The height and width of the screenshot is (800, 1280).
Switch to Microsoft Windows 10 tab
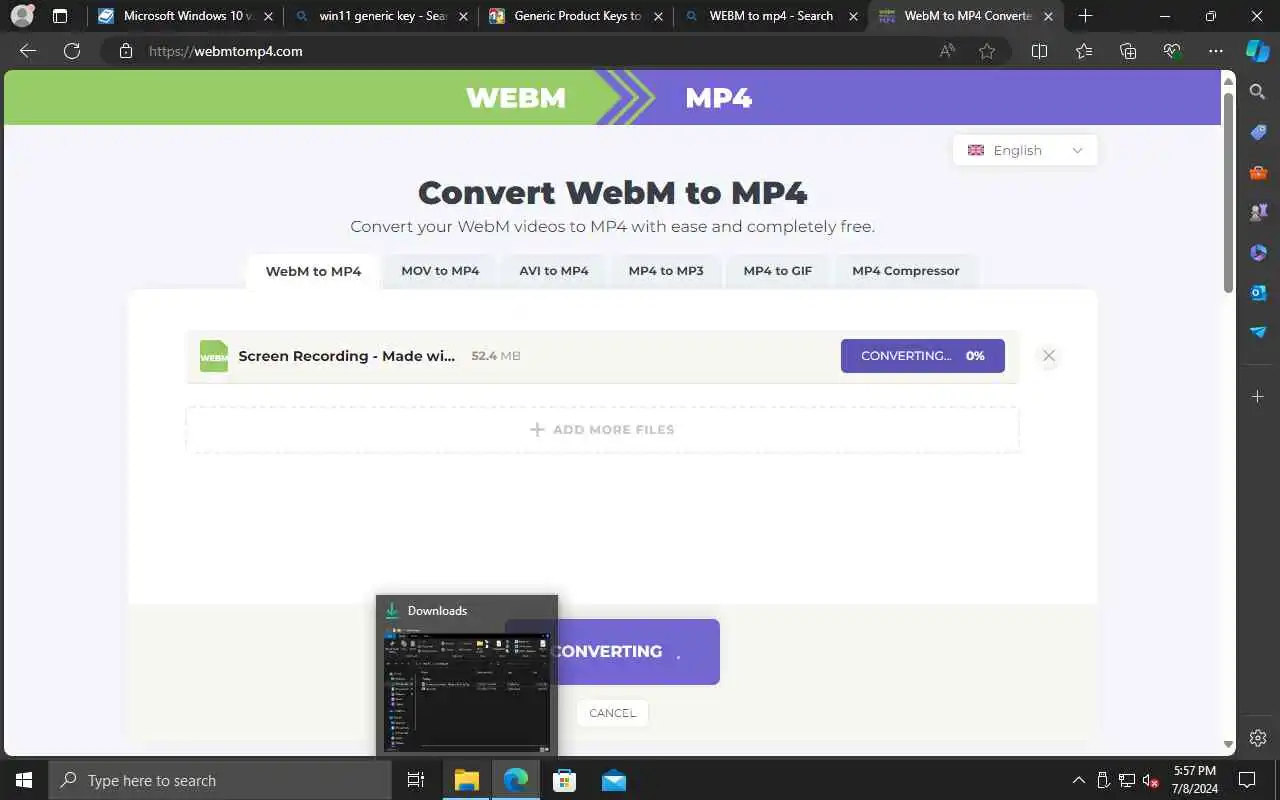click(x=185, y=16)
